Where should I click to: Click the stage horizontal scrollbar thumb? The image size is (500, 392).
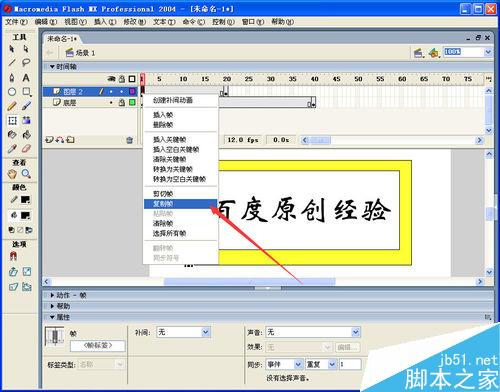click(x=250, y=282)
